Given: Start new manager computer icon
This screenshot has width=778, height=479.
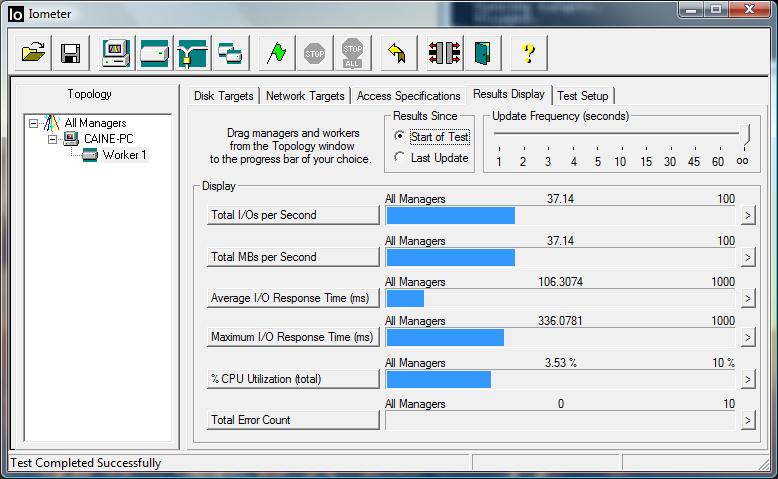Looking at the screenshot, I should tap(116, 53).
